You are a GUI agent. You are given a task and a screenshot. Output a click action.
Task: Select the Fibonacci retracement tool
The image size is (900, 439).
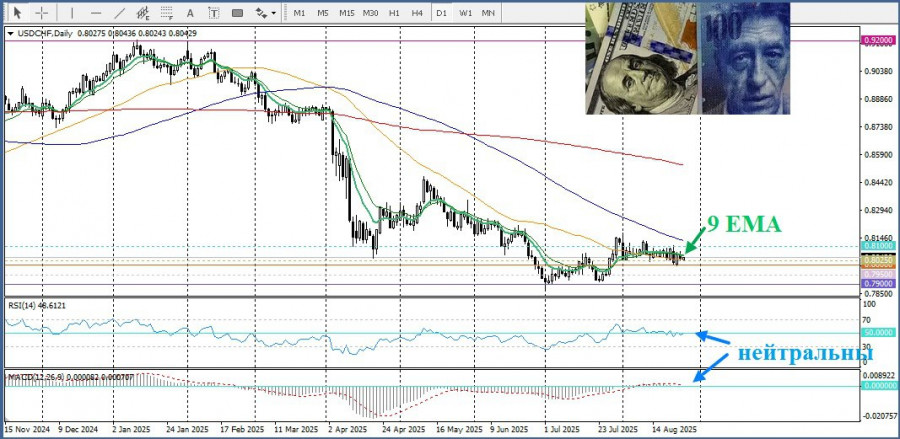167,13
